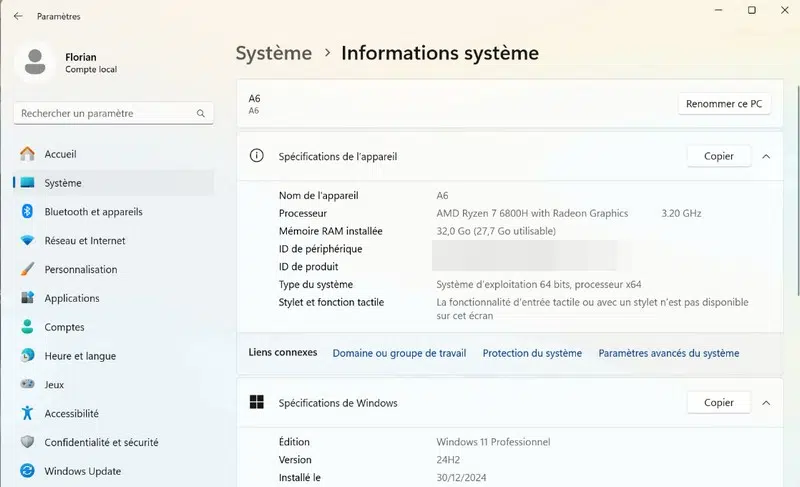Viewport: 800px width, 487px height.
Task: Collapse Spécifications de Windows section chevron
Action: click(x=766, y=403)
